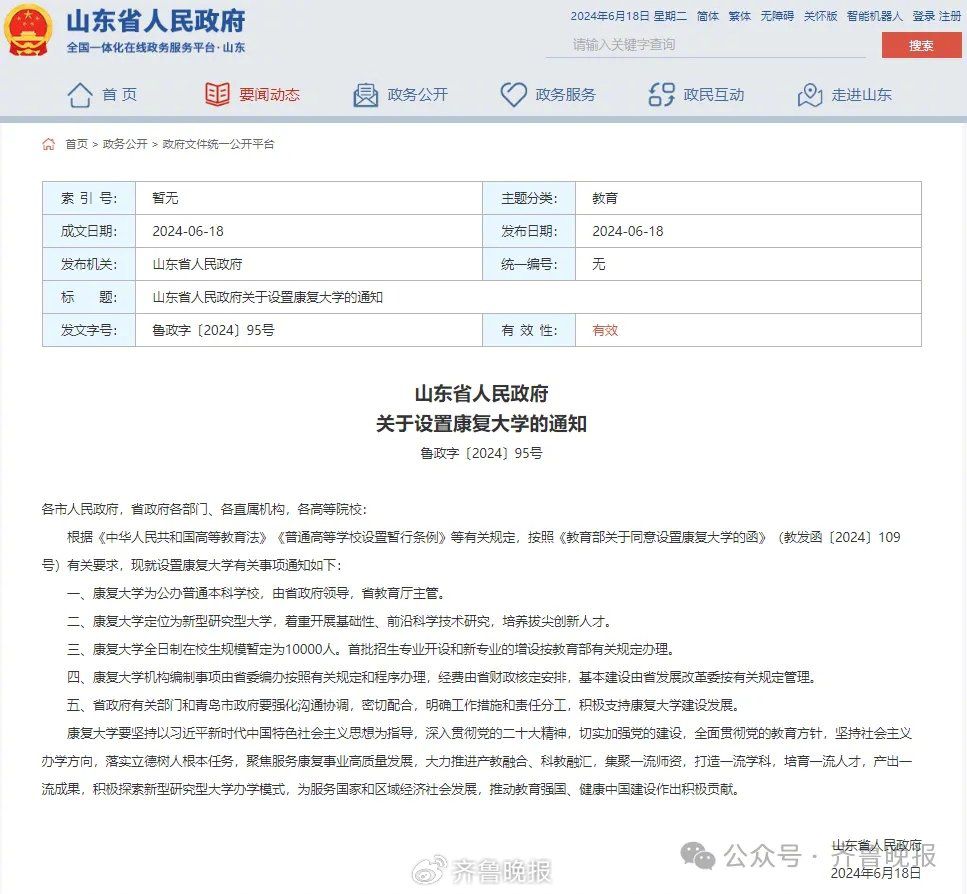Image resolution: width=967 pixels, height=894 pixels.
Task: Open 政民互动 navigation tab
Action: [x=714, y=94]
